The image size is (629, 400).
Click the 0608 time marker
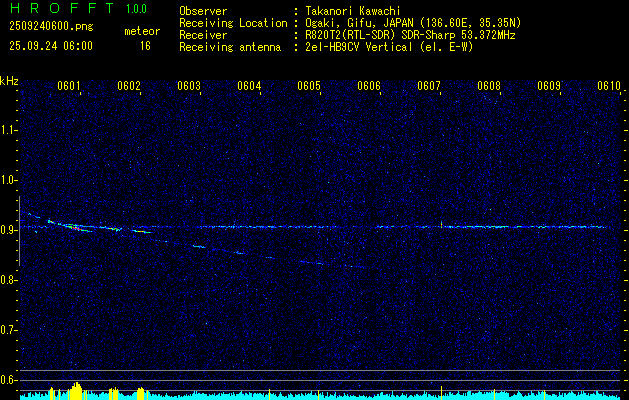click(x=489, y=86)
